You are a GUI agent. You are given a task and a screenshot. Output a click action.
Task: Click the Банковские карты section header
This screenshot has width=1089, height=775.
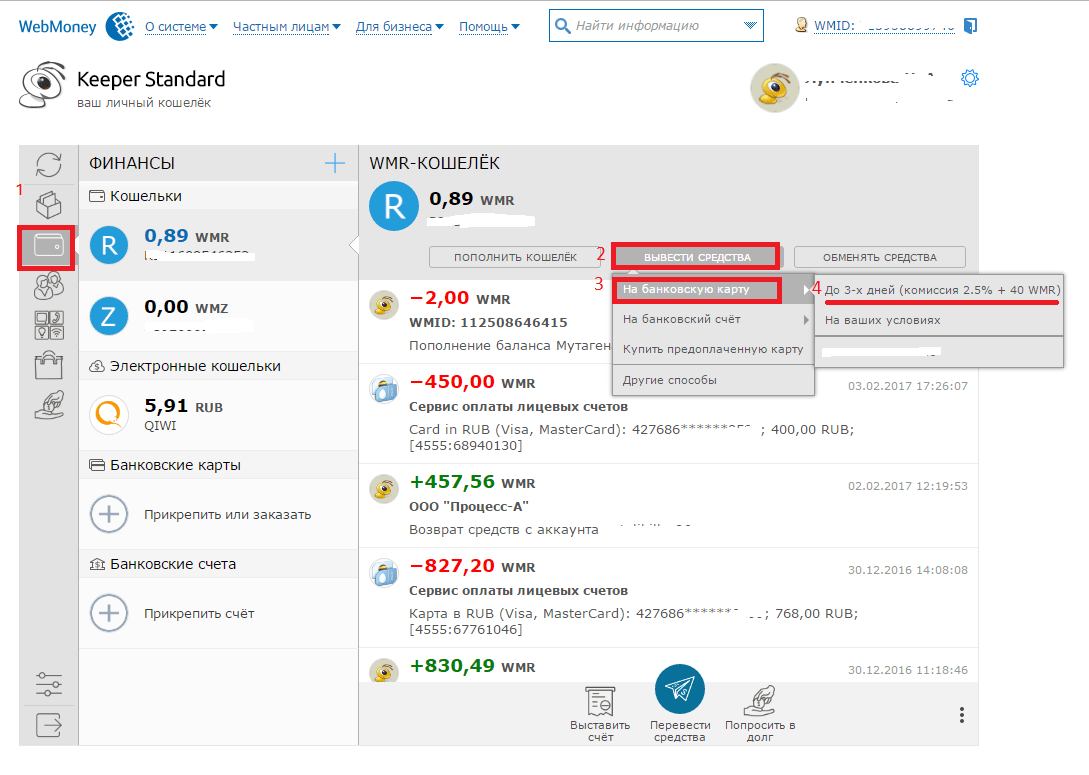click(x=219, y=465)
